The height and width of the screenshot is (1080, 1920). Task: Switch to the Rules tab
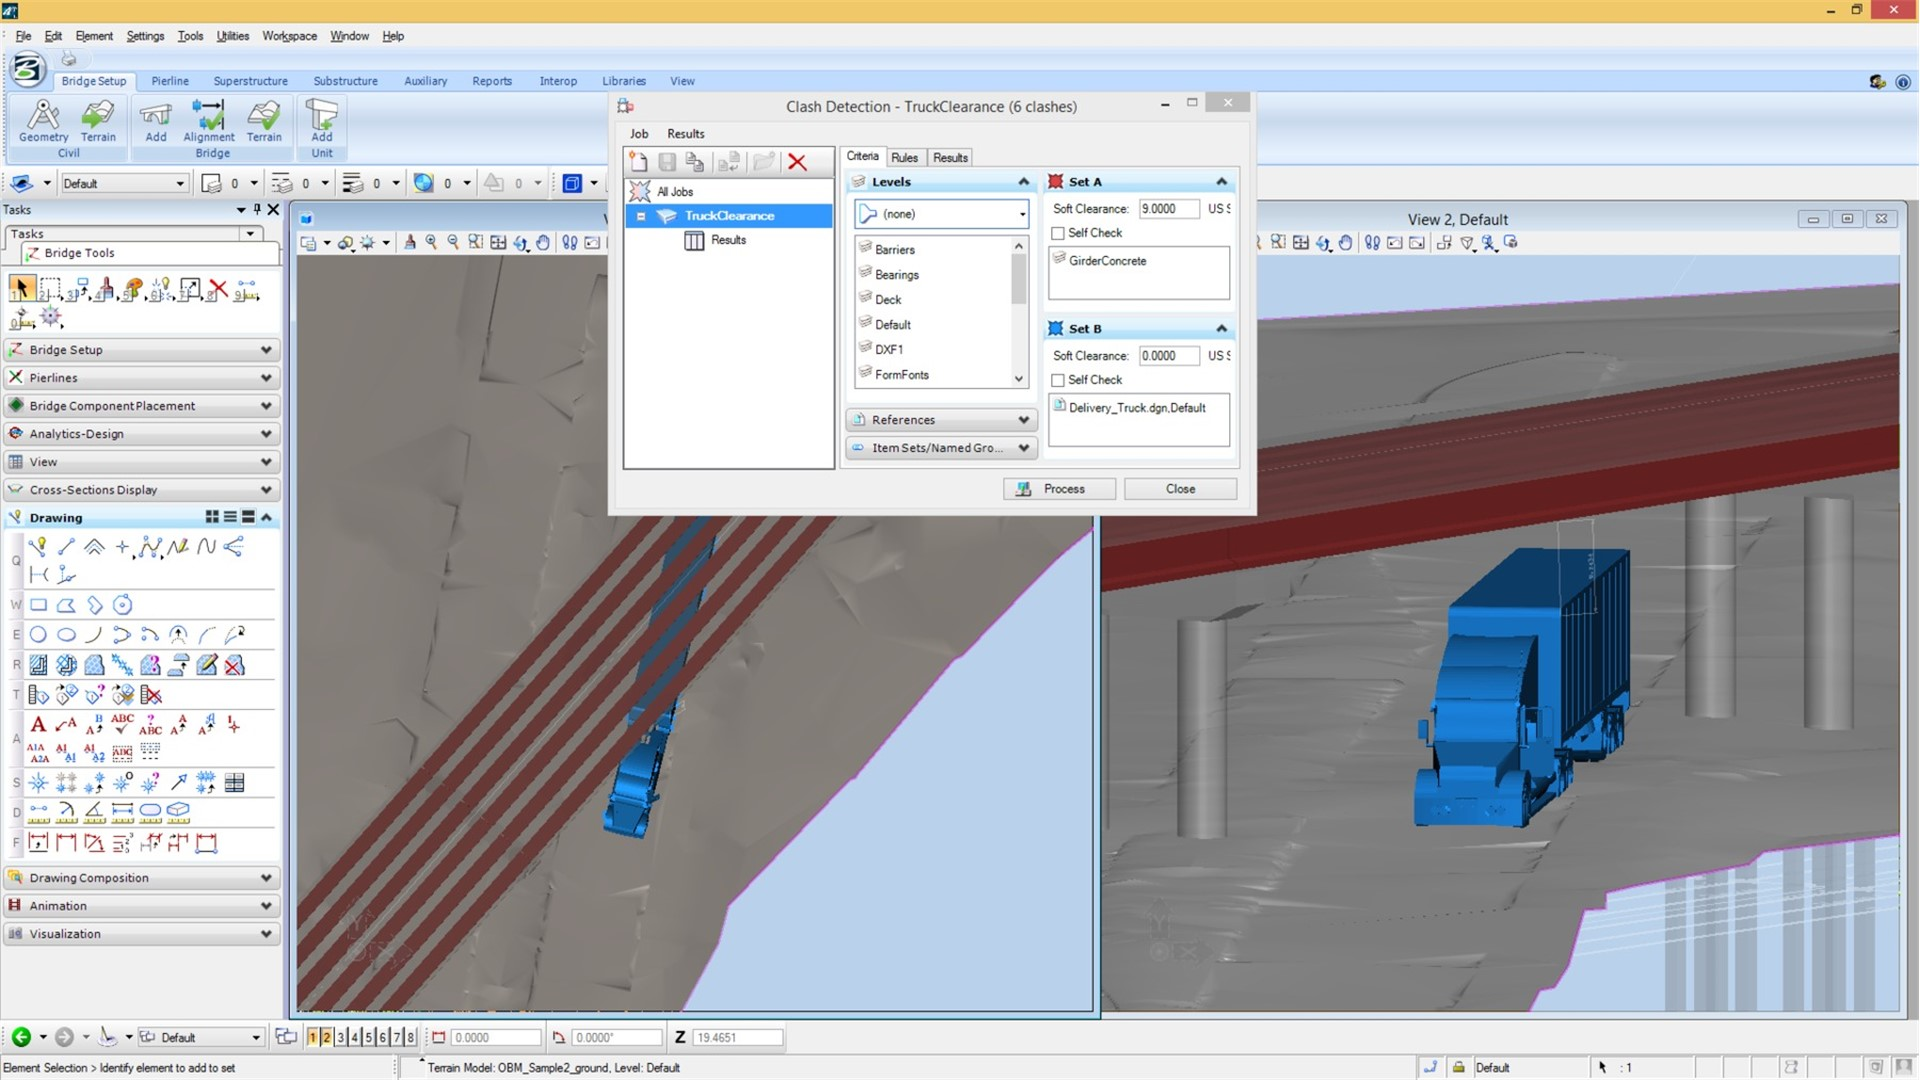[x=904, y=157]
